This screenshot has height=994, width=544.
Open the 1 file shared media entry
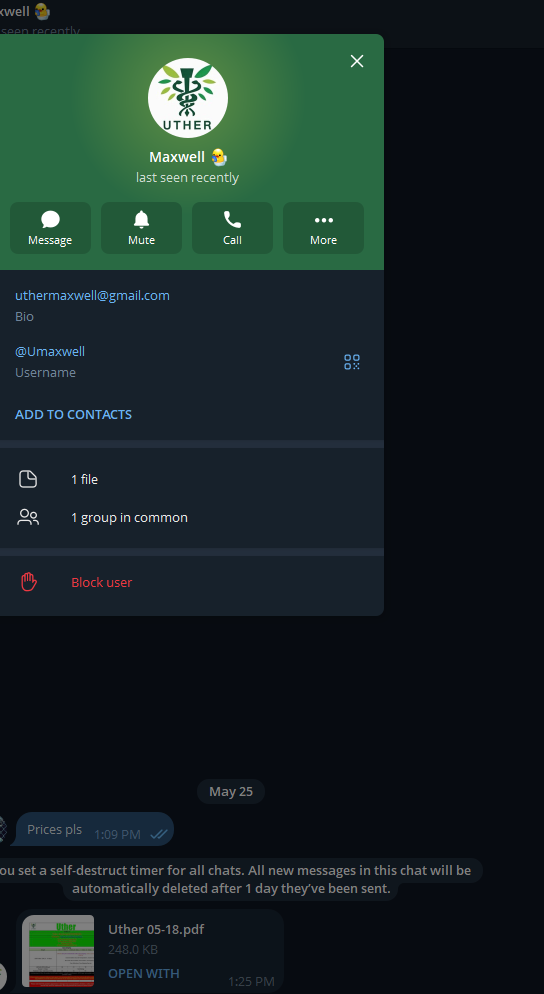coord(191,479)
